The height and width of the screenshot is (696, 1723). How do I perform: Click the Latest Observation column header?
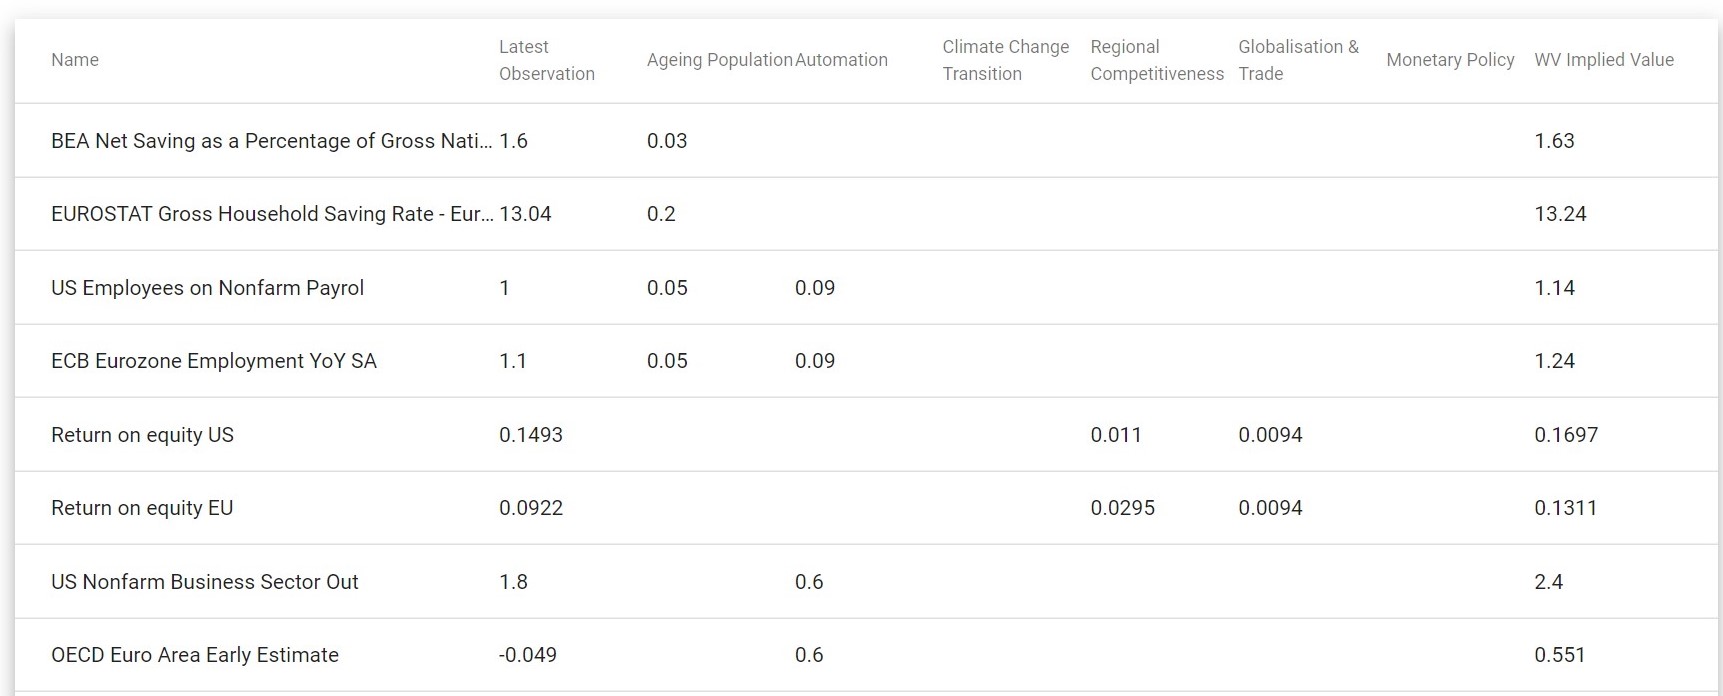pos(547,60)
